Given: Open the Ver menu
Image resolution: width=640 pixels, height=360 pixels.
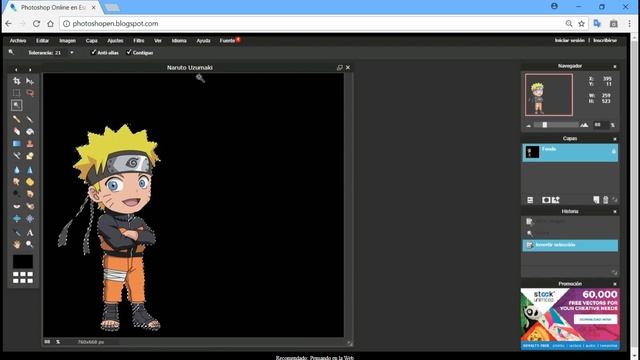Looking at the screenshot, I should [158, 40].
